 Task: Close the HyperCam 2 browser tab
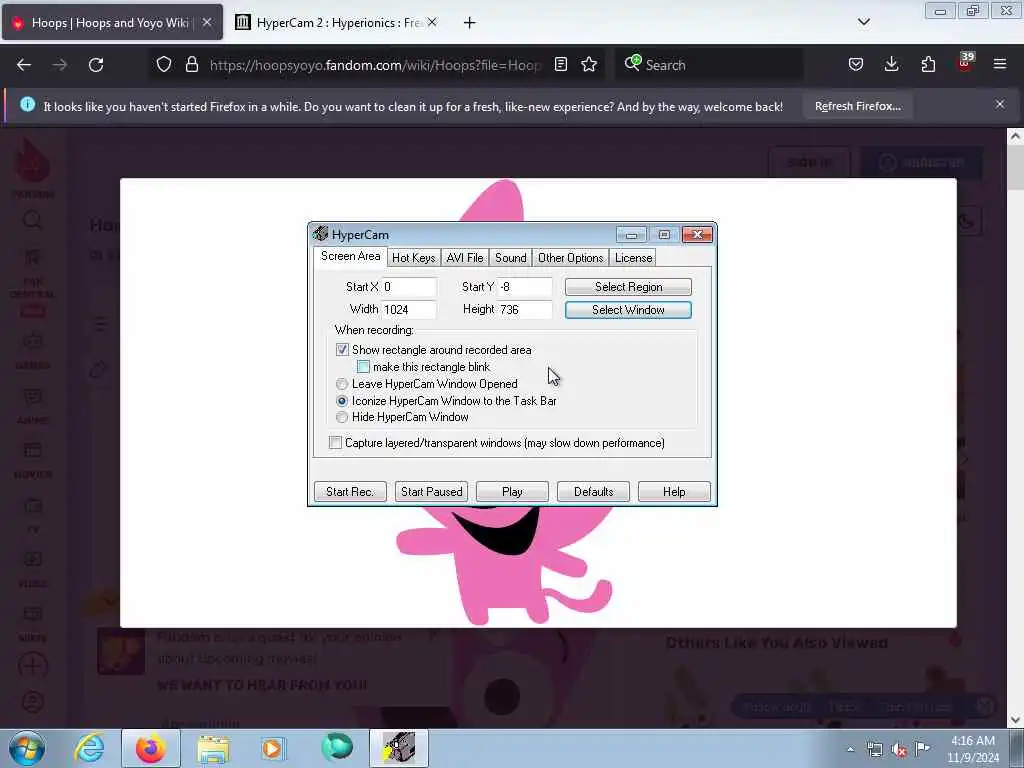click(432, 23)
